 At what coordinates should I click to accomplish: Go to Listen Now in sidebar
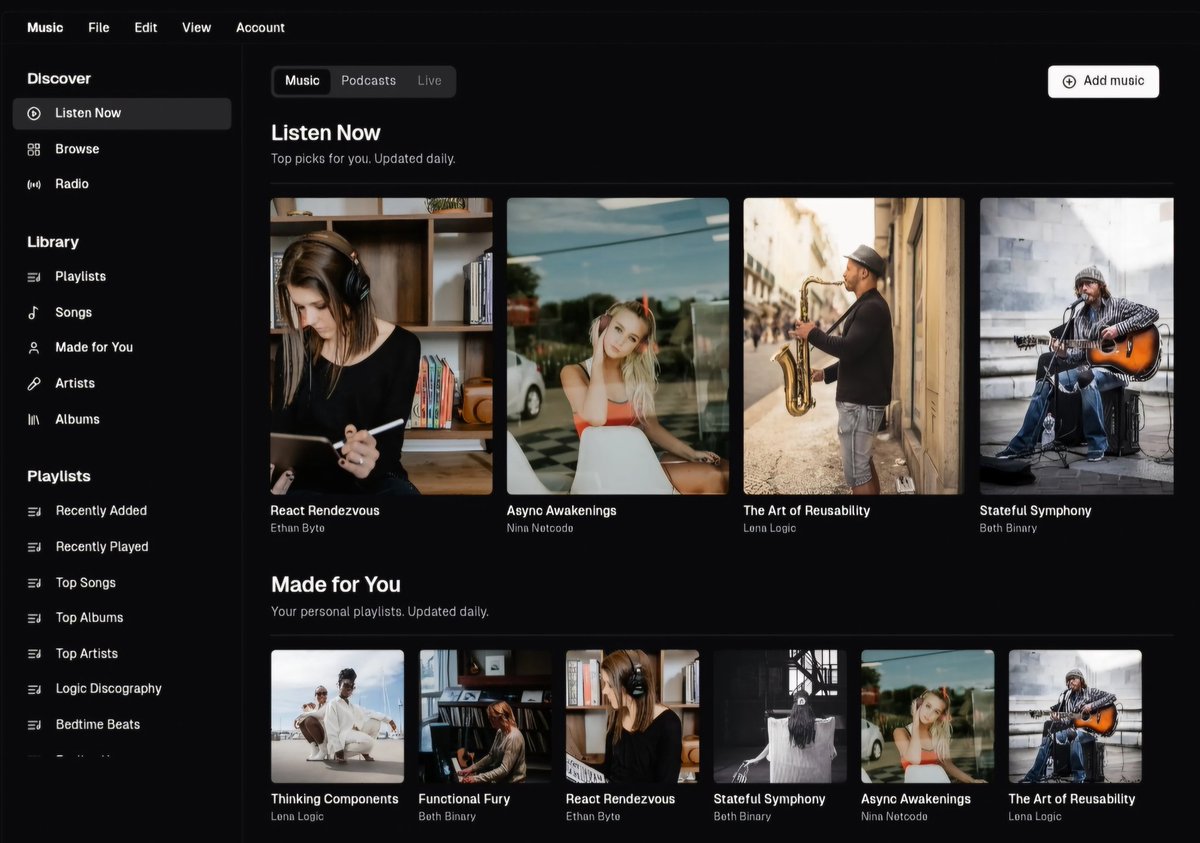point(122,114)
